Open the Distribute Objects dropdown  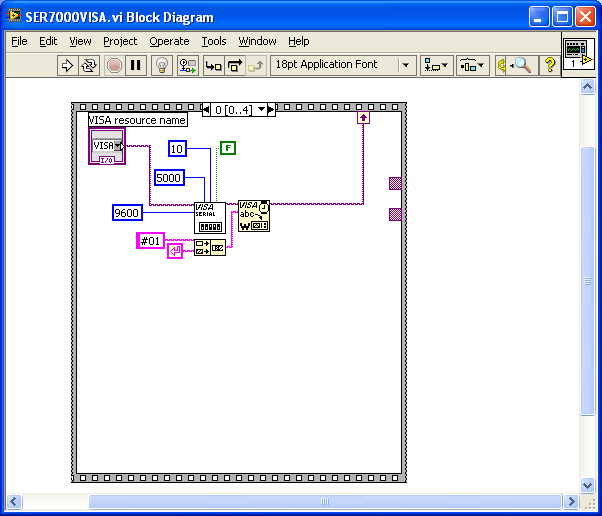click(x=472, y=66)
